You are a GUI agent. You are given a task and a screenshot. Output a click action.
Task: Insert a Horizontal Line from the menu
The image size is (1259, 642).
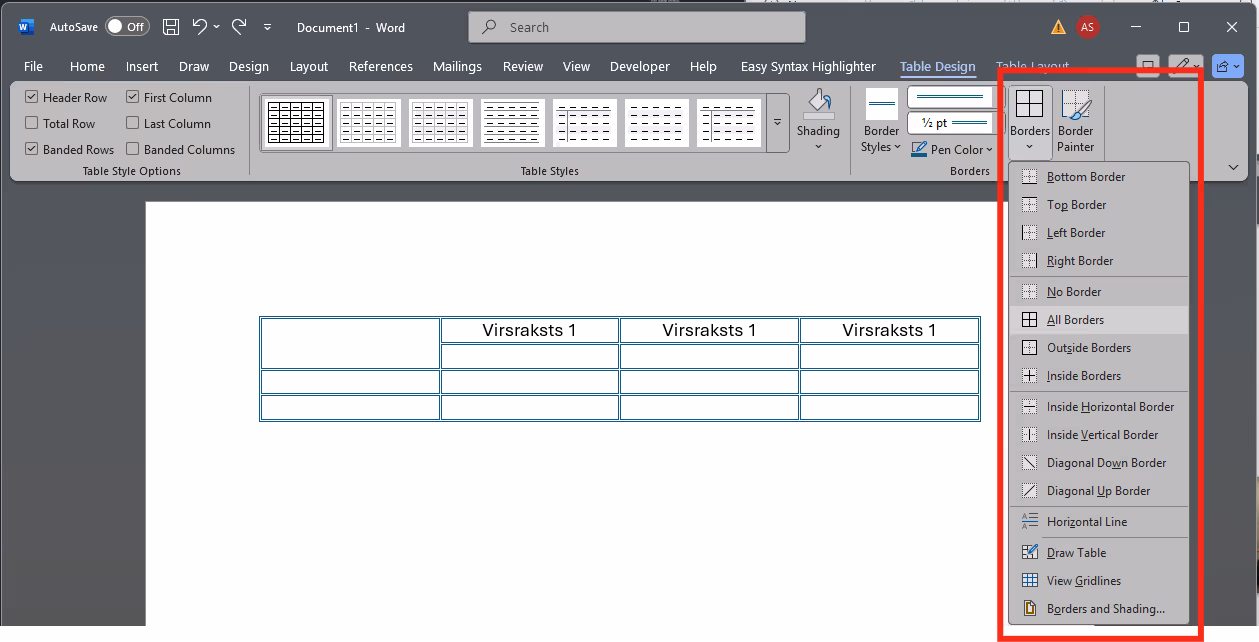(x=1086, y=522)
